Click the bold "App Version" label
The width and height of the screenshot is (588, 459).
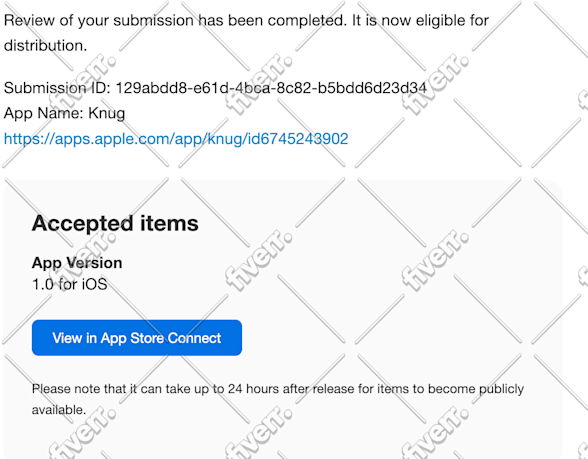[77, 263]
